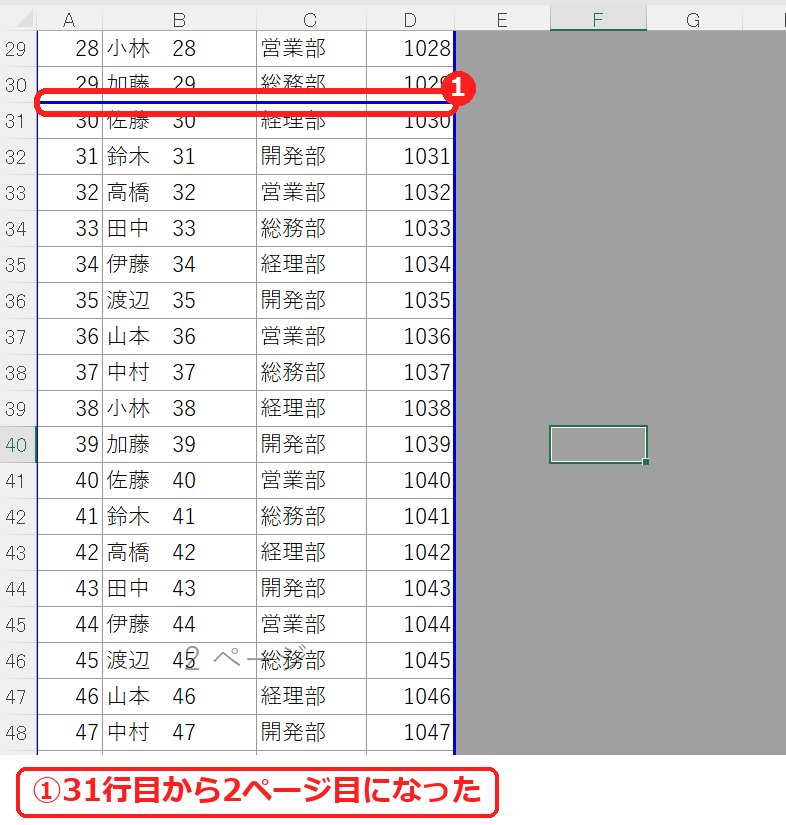The image size is (786, 825).
Task: Click 経理部 cell in row 35
Action: pyautogui.click(x=311, y=265)
